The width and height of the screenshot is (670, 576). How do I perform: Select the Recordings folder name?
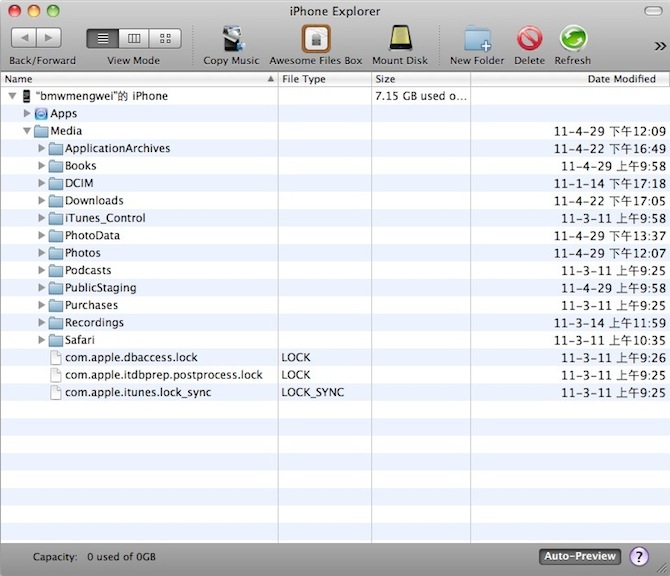click(94, 323)
